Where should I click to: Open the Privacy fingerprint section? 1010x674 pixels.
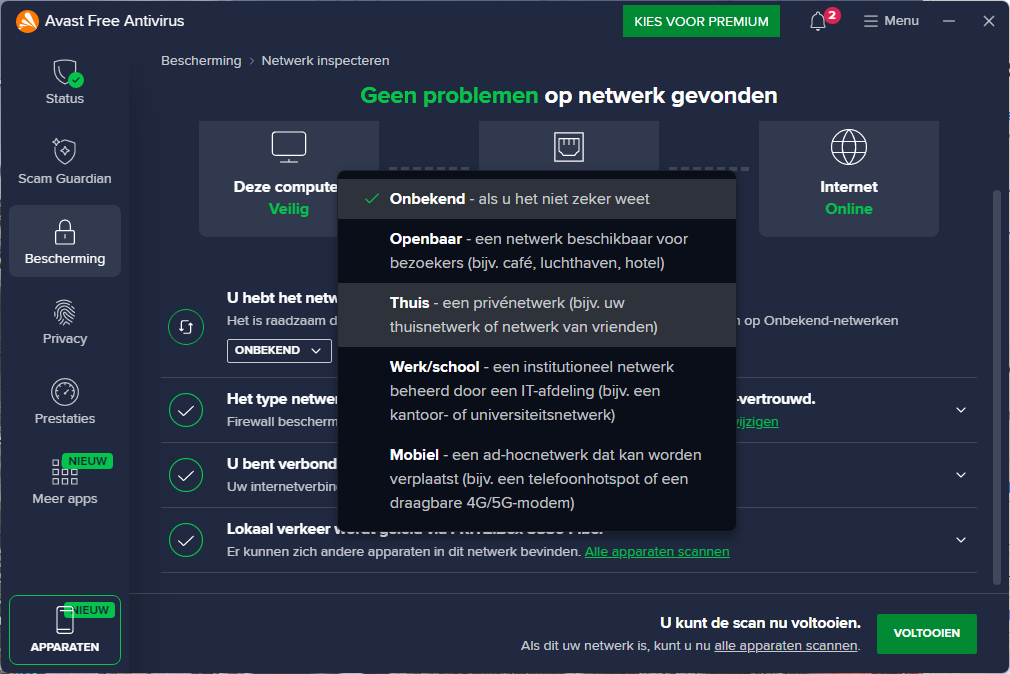pos(64,322)
